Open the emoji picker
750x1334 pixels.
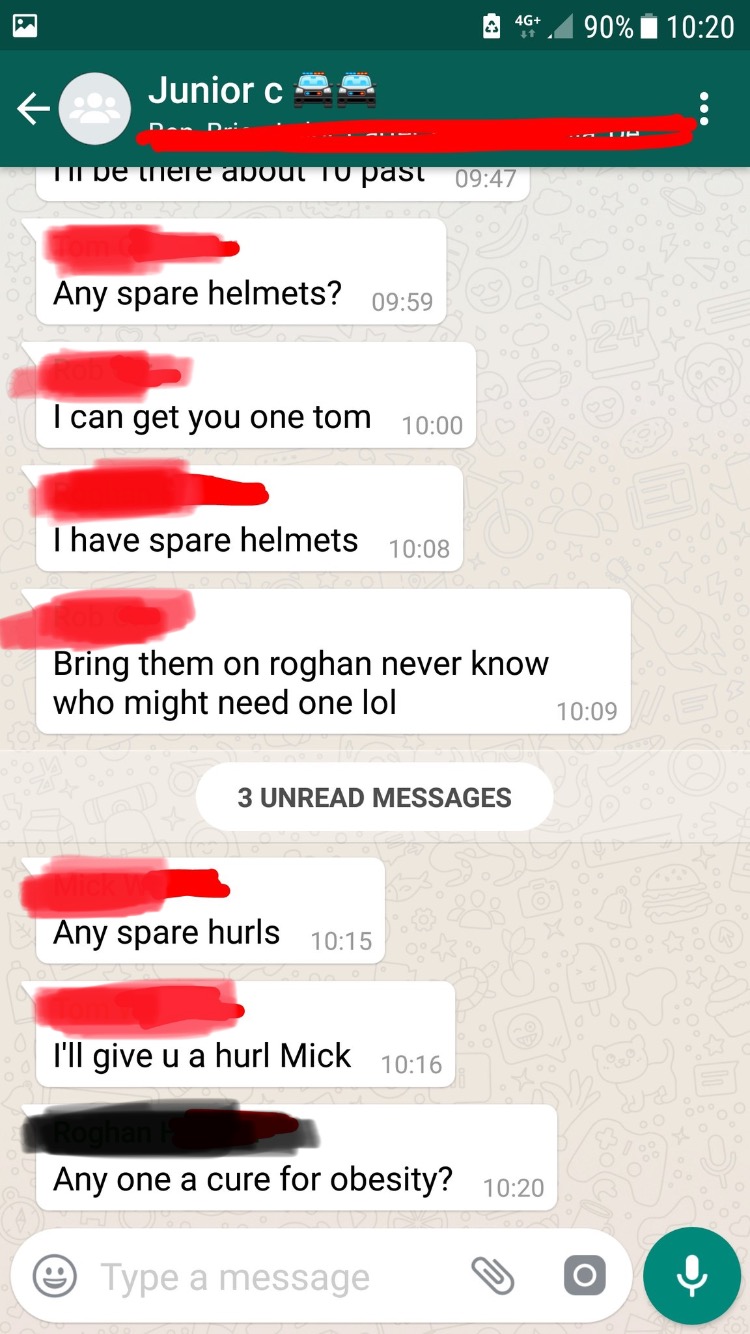tap(55, 1276)
